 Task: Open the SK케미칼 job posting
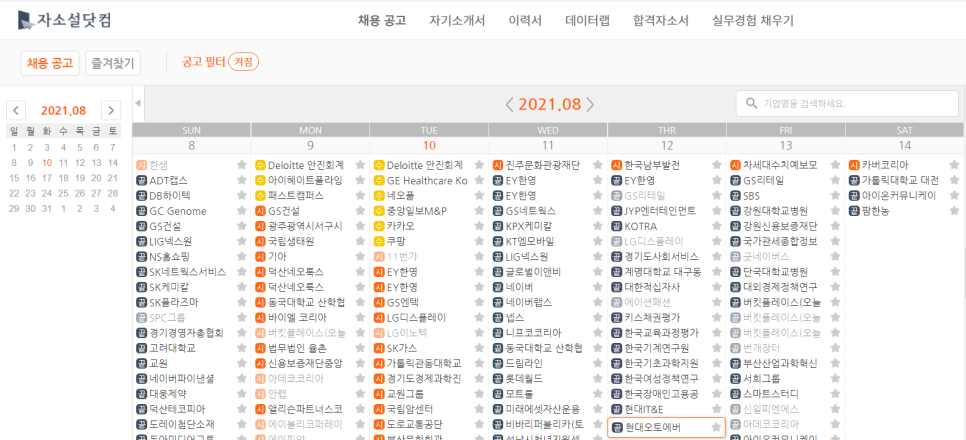[x=169, y=287]
